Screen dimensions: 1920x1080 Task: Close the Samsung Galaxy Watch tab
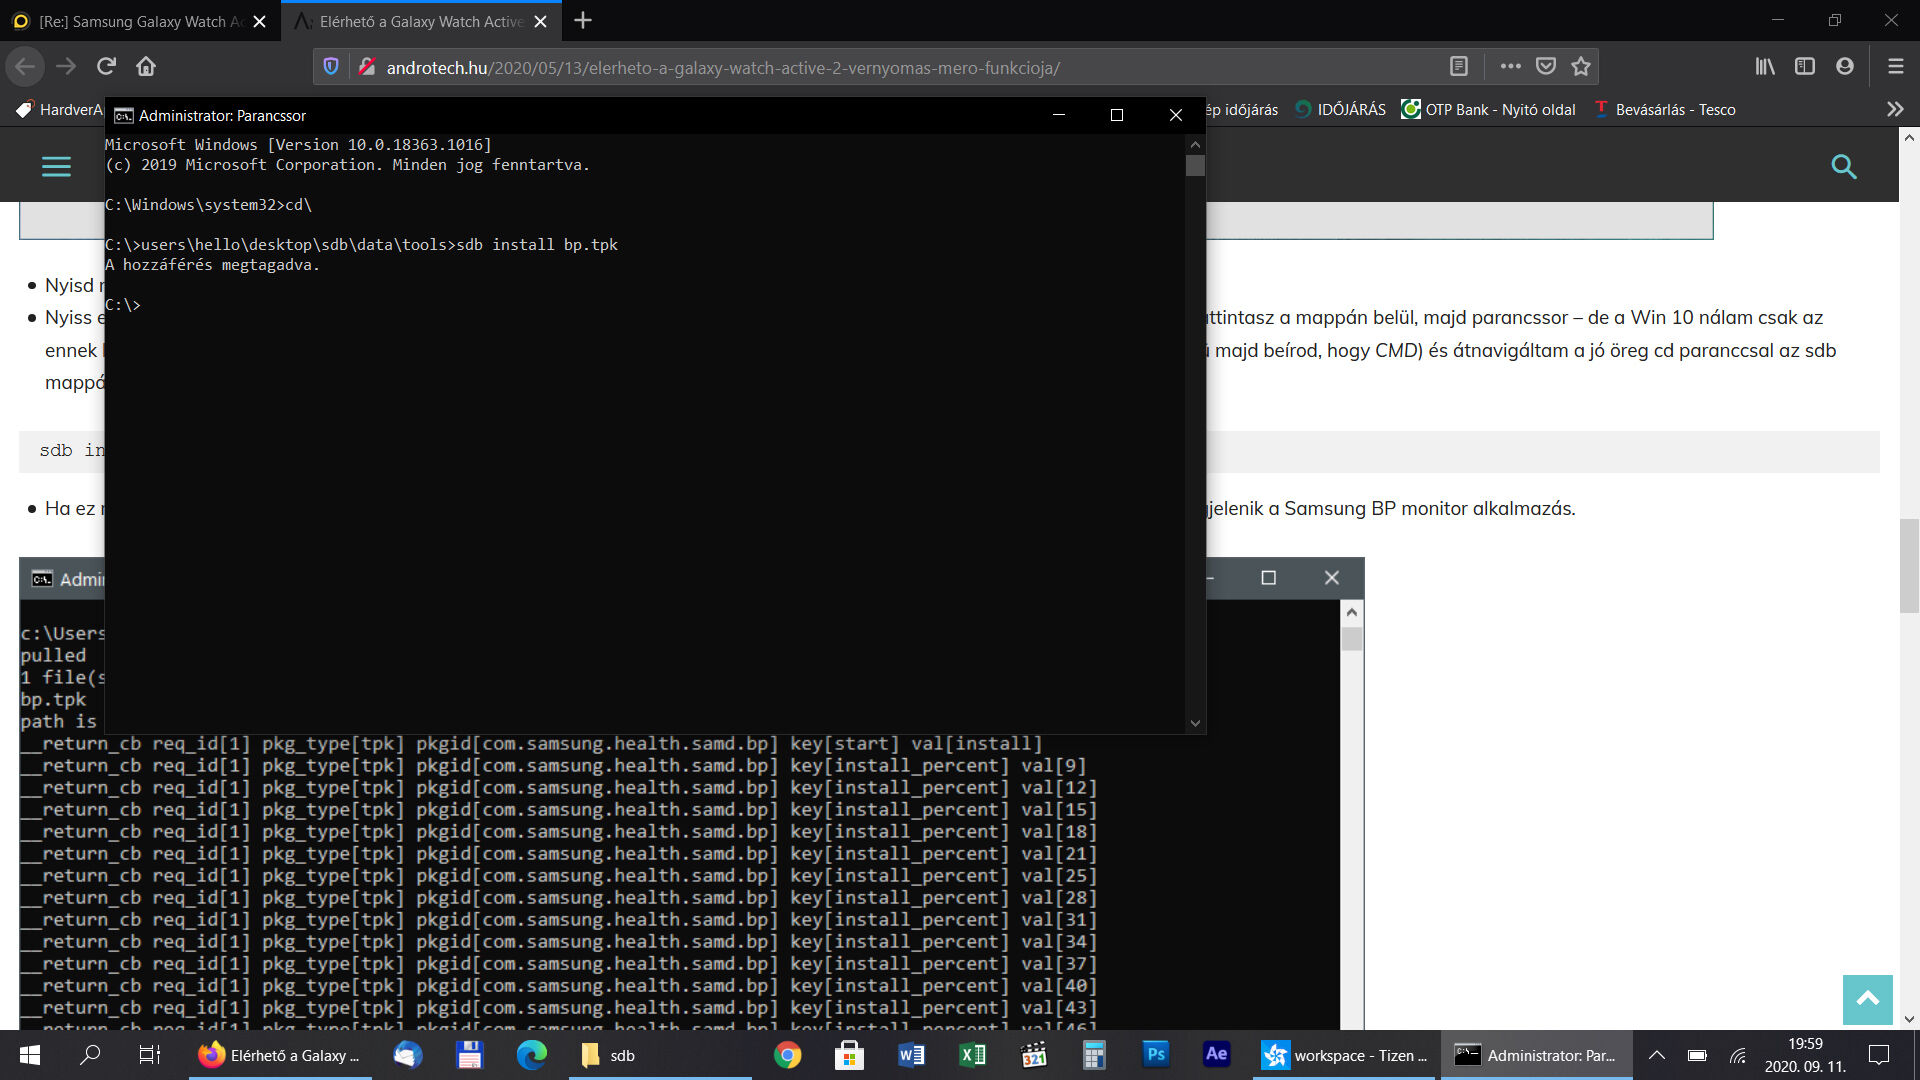coord(260,21)
